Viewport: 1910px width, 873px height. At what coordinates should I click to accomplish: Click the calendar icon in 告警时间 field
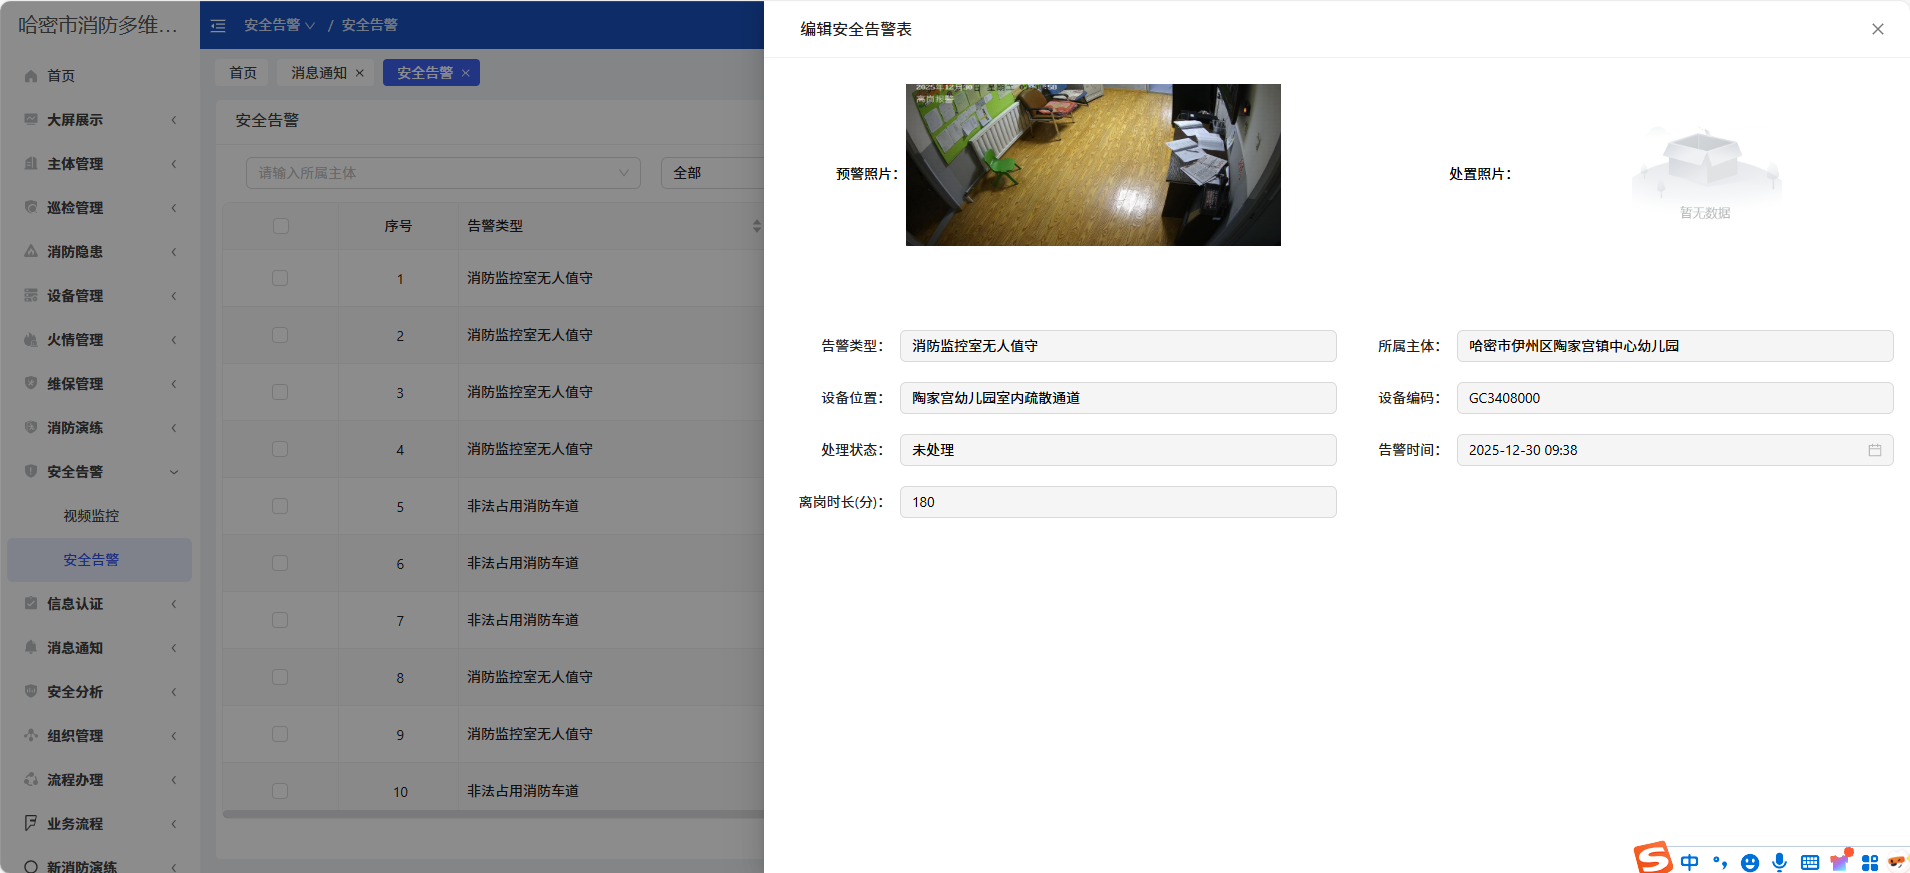(1874, 450)
